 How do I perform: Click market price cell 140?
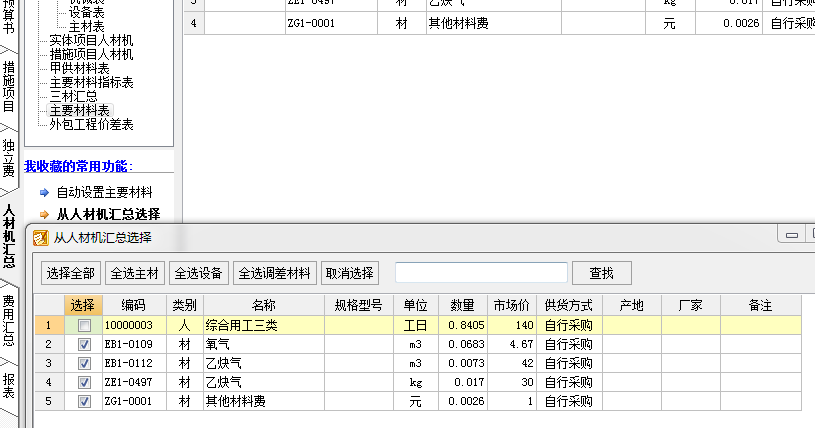coord(511,326)
